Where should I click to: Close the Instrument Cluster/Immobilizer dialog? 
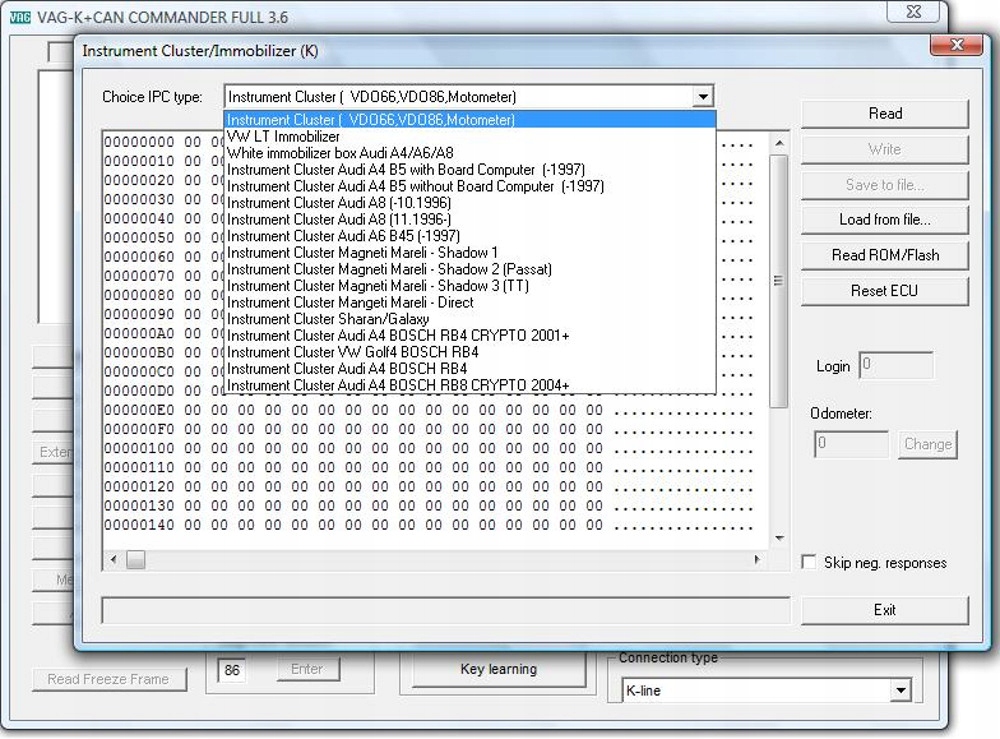click(x=955, y=45)
